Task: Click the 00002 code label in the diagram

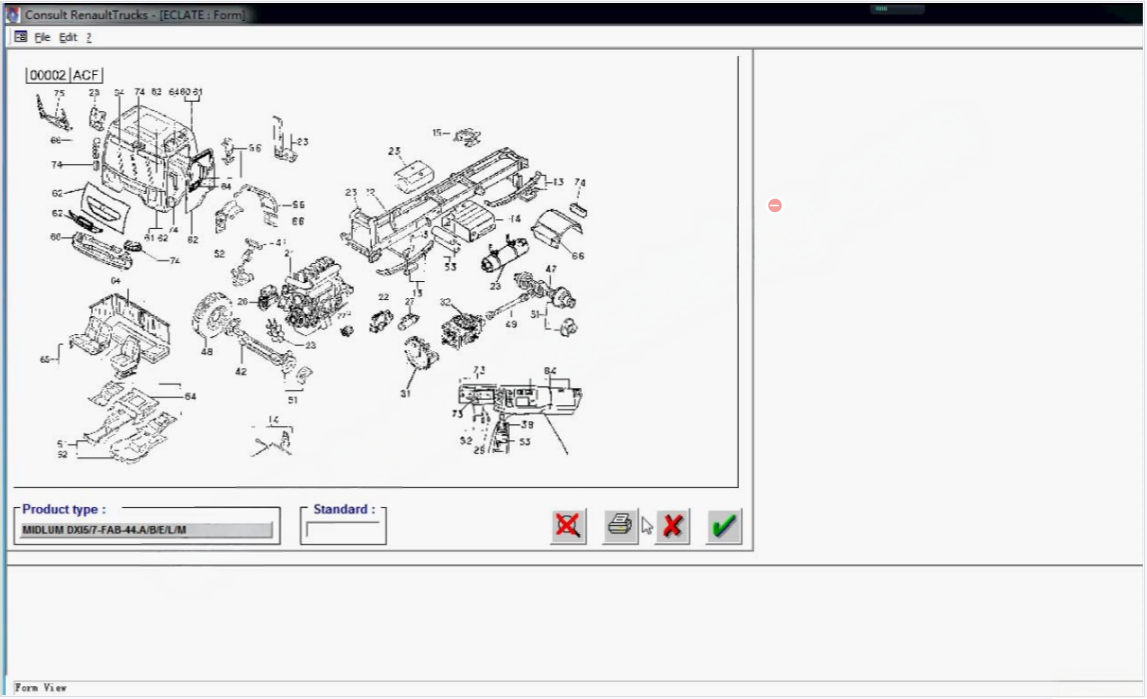Action: point(48,75)
